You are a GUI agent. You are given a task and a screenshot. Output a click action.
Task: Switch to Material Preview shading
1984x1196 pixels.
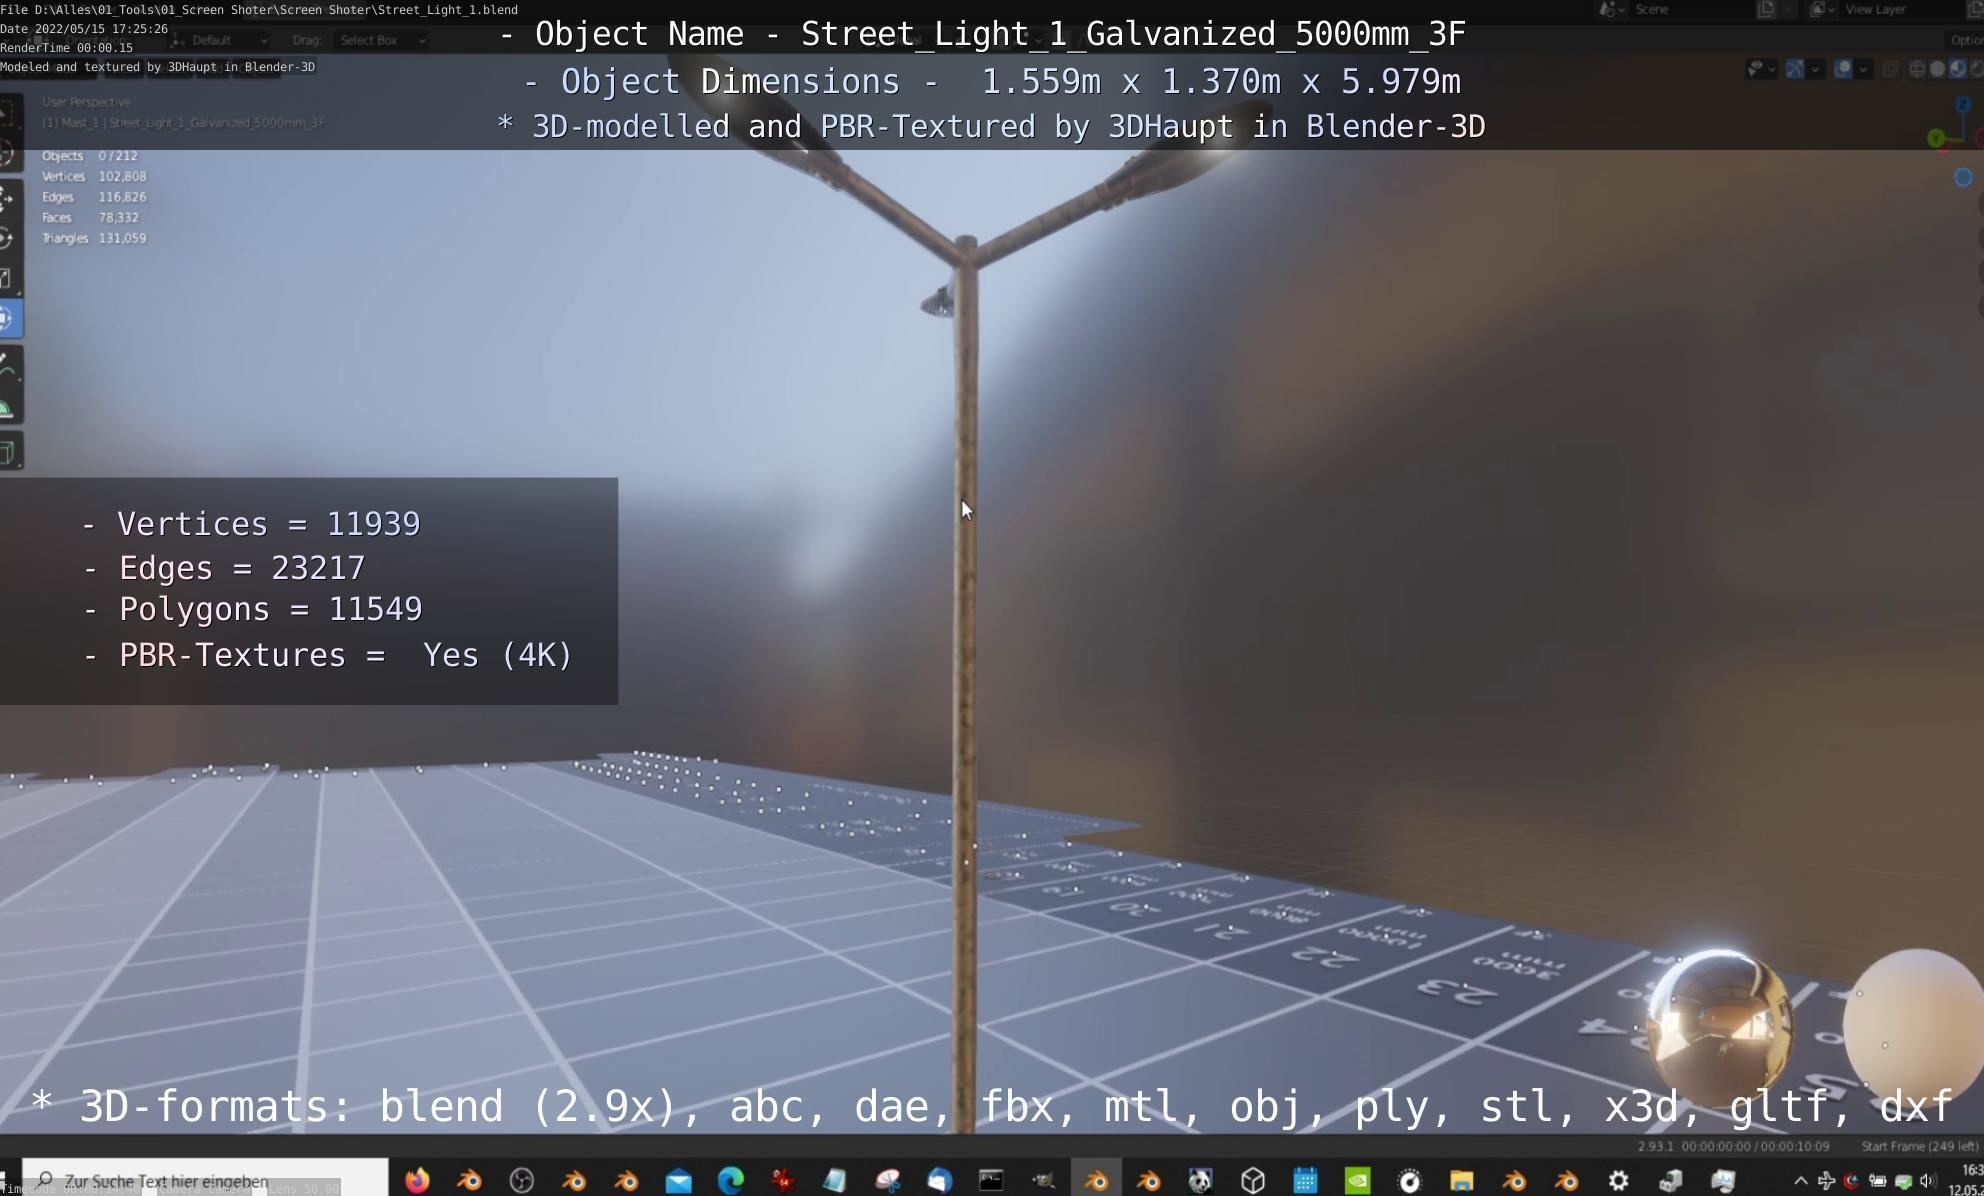1958,69
